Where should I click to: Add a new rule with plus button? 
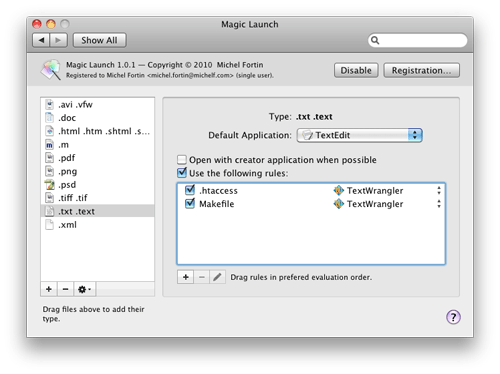186,277
